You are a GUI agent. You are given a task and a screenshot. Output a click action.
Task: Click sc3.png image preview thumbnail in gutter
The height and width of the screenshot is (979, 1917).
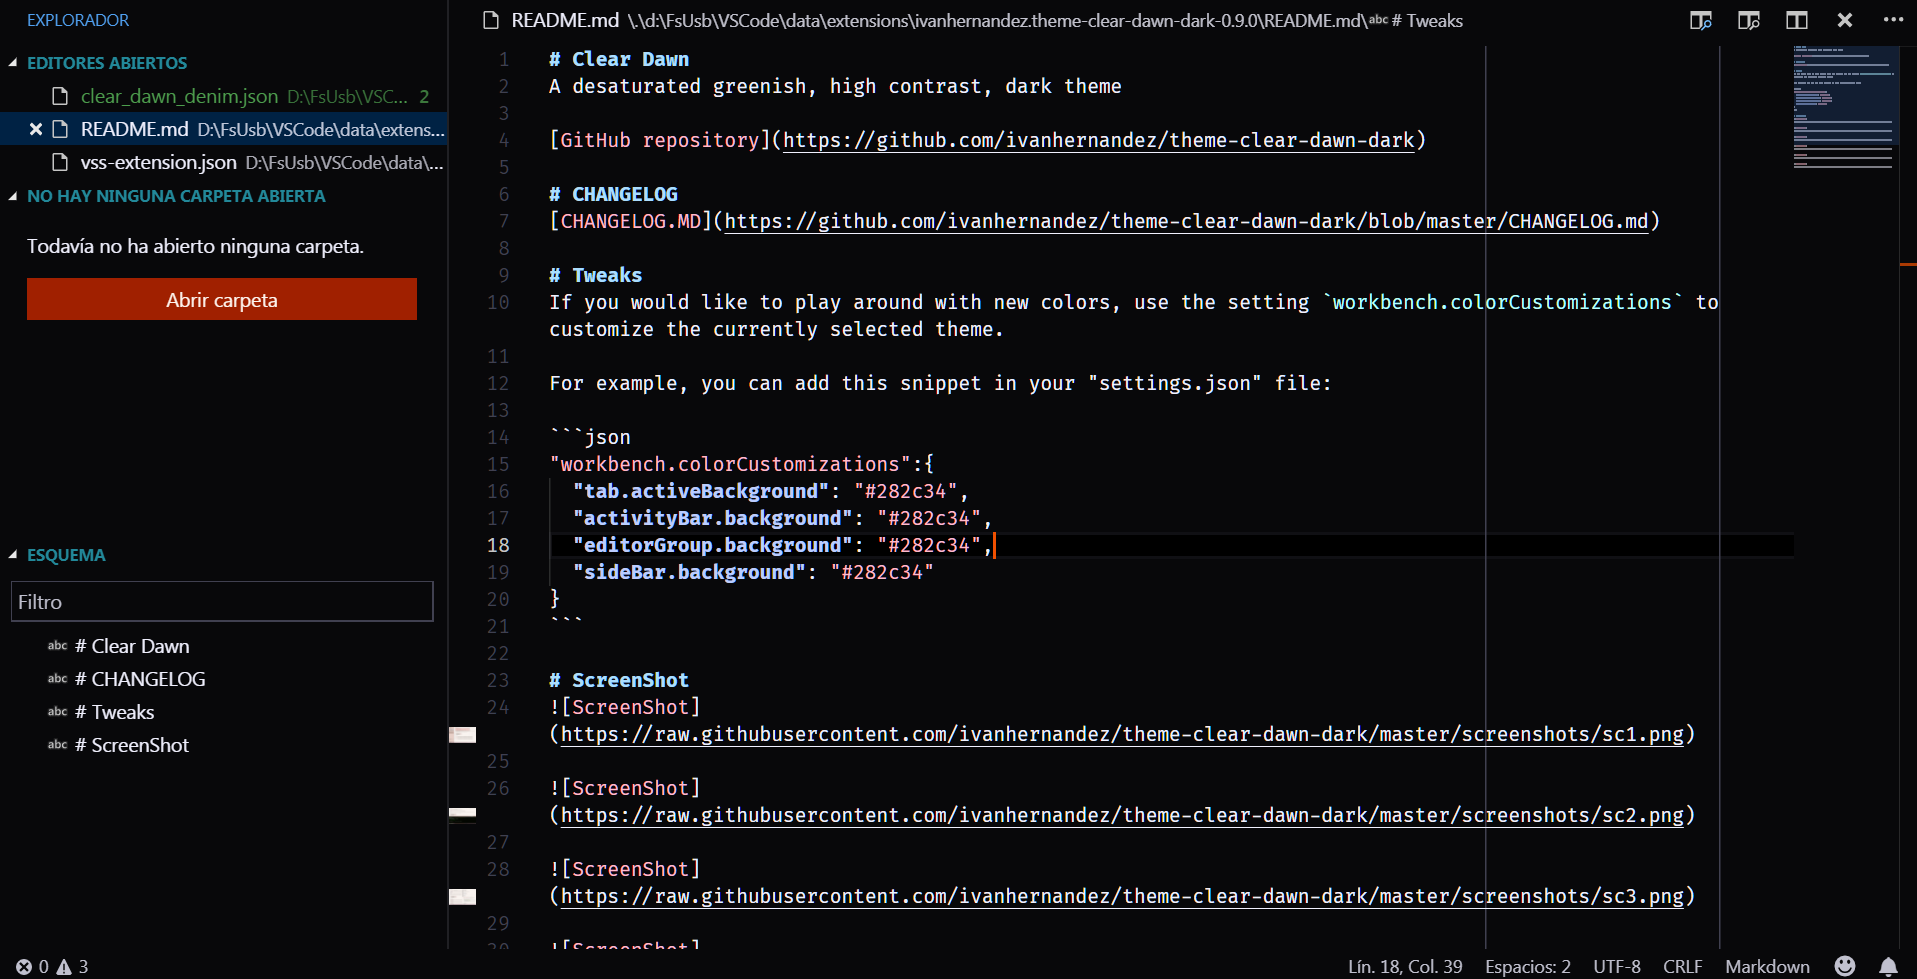(x=462, y=897)
